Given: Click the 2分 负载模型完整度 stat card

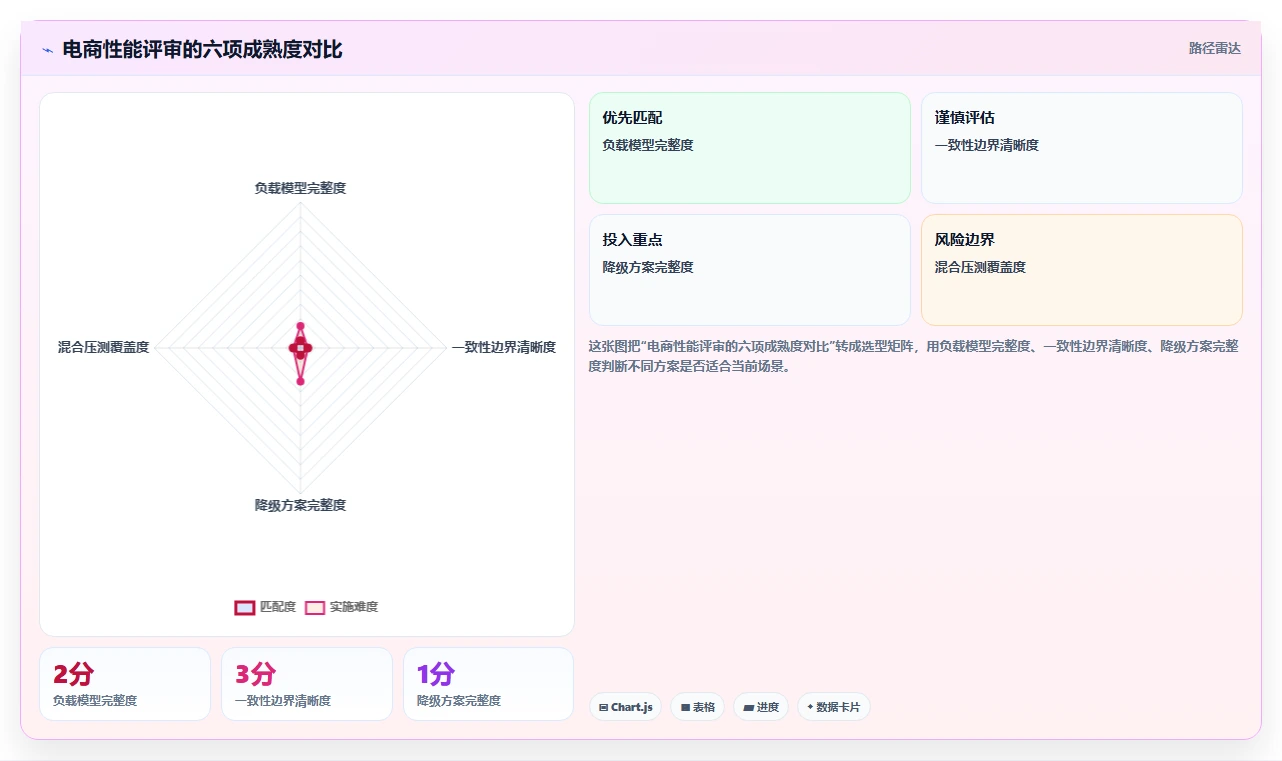Looking at the screenshot, I should point(125,684).
